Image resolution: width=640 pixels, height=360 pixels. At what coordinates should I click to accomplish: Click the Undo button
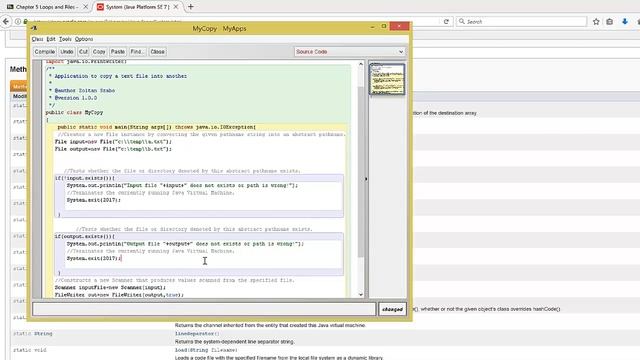(x=67, y=52)
